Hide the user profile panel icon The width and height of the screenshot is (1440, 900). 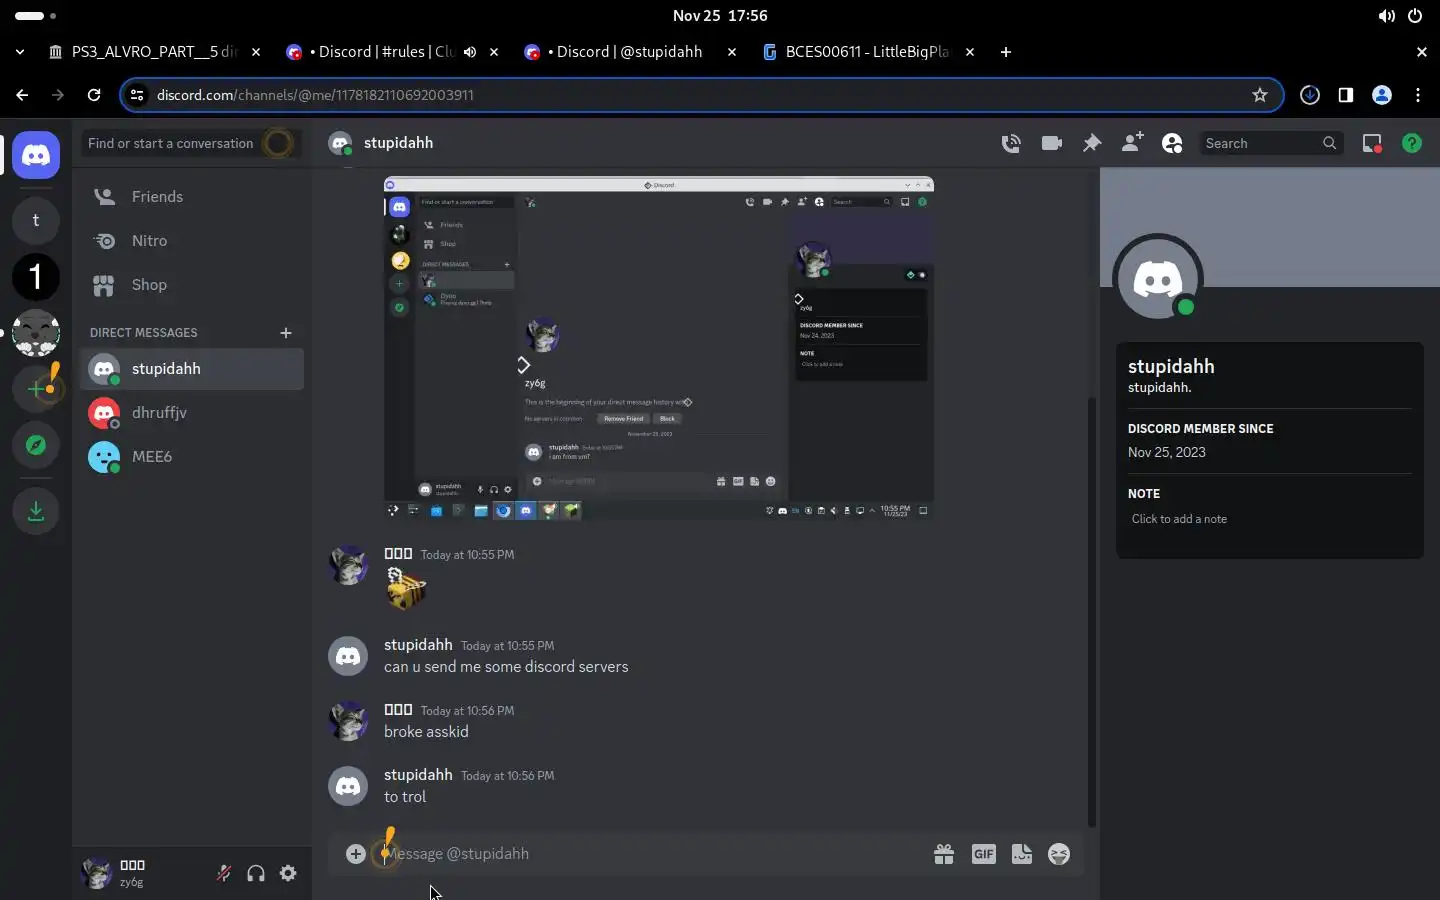pos(1172,143)
